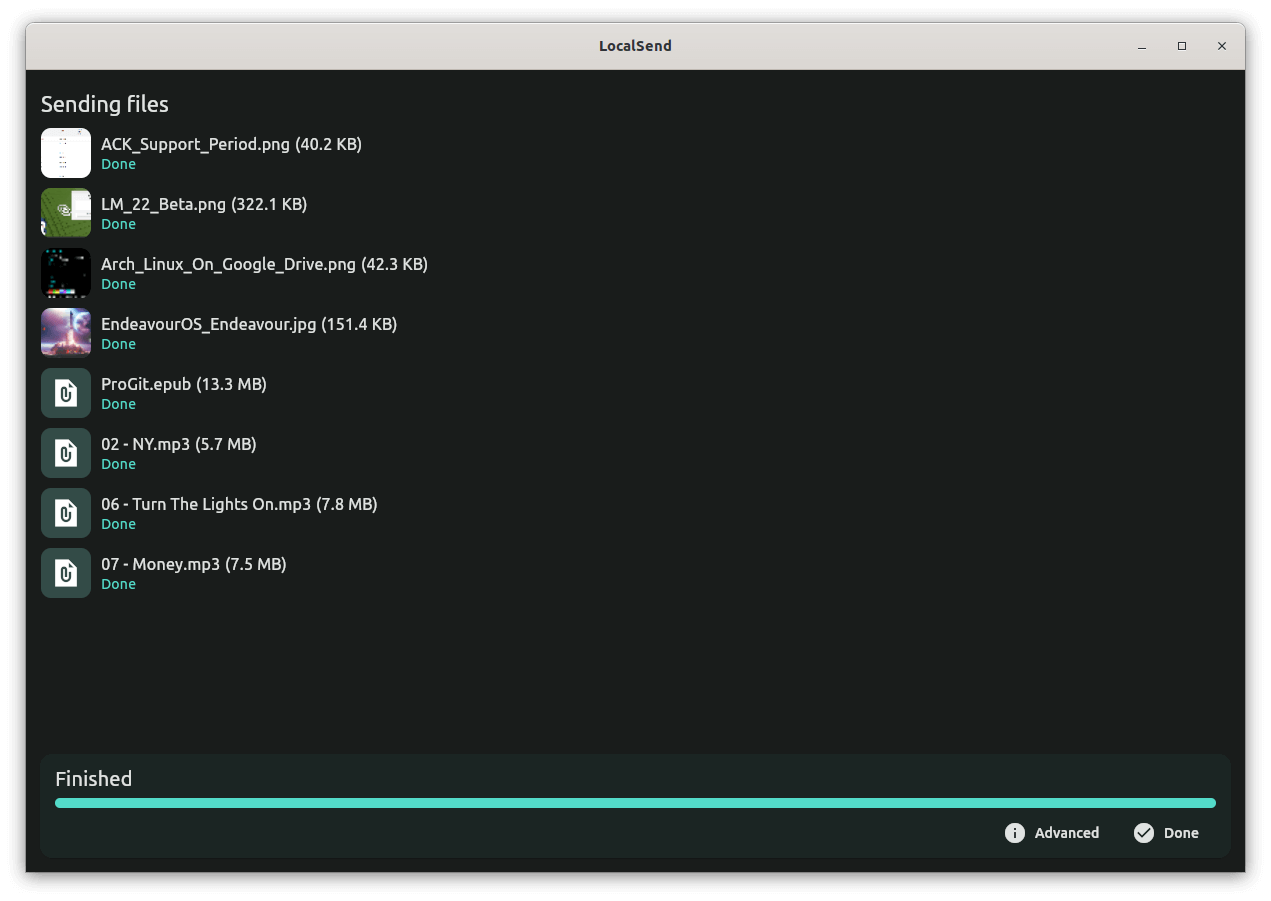This screenshot has height=901, width=1271.
Task: Select the EndeavourOS_Endeavour.jpg picture preview
Action: (65, 332)
